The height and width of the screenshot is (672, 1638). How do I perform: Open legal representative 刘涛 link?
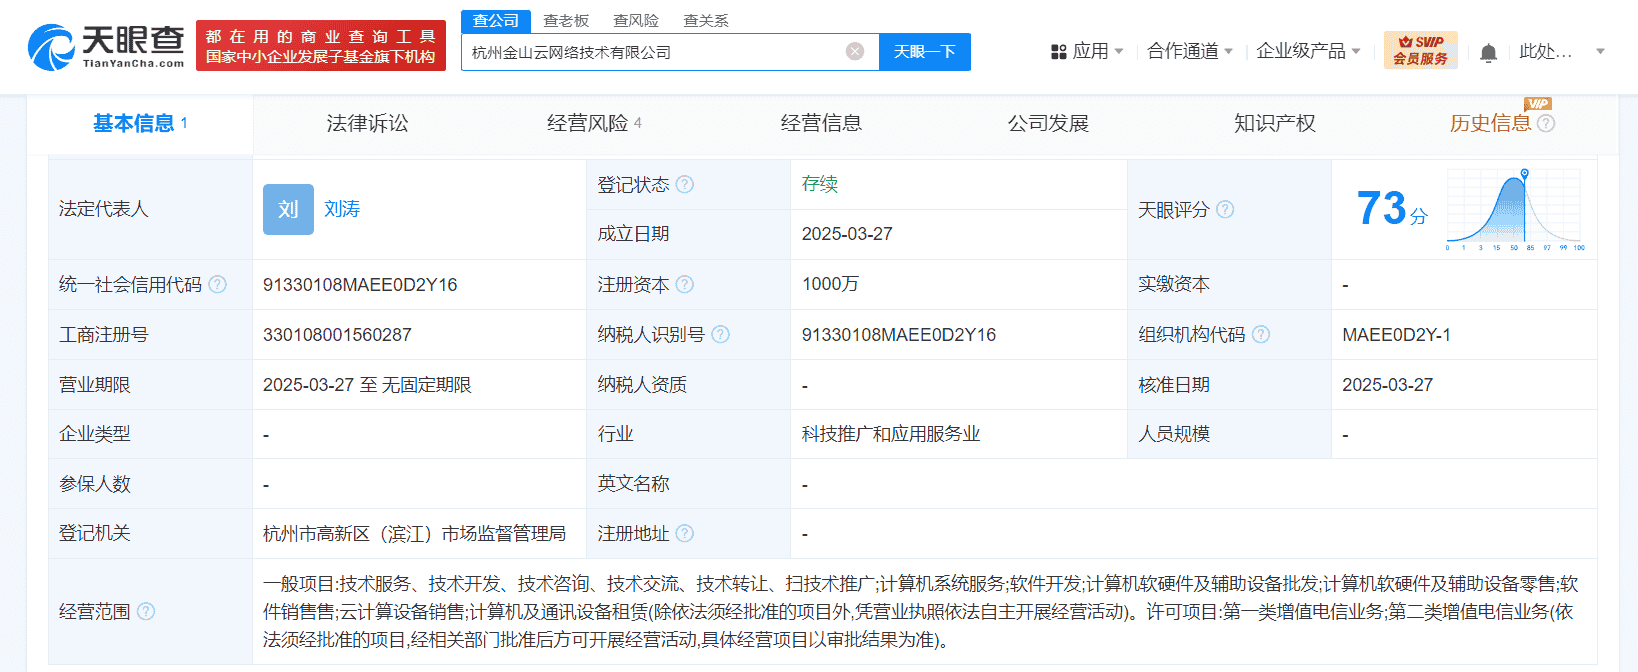(342, 209)
